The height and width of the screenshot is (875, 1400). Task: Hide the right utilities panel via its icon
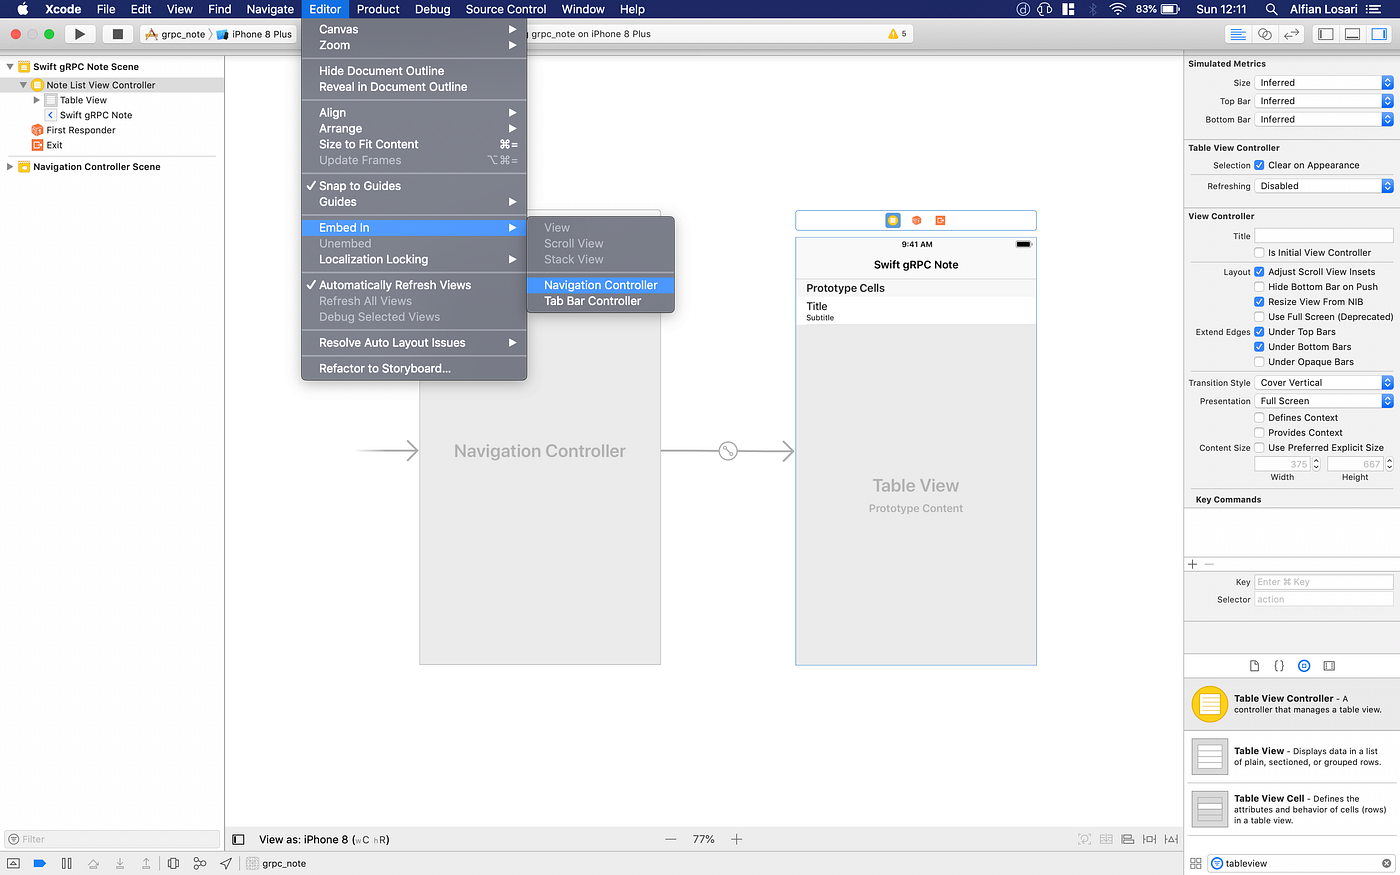point(1379,33)
